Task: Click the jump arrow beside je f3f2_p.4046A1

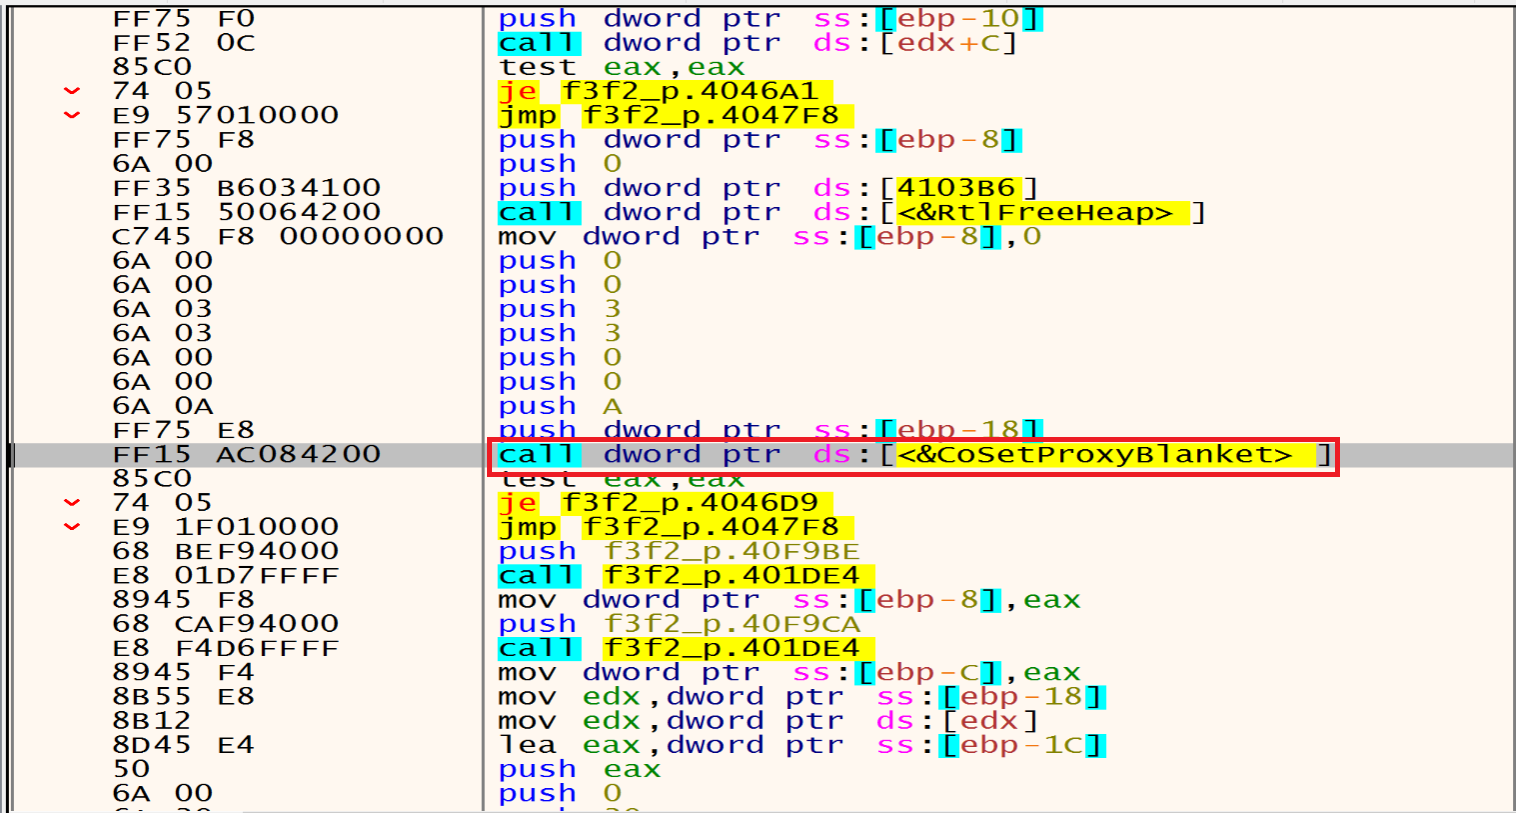Action: click(72, 91)
